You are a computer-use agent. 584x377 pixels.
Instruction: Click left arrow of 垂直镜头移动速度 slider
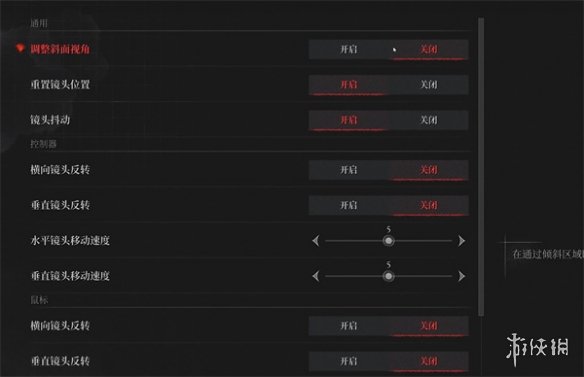pyautogui.click(x=316, y=276)
